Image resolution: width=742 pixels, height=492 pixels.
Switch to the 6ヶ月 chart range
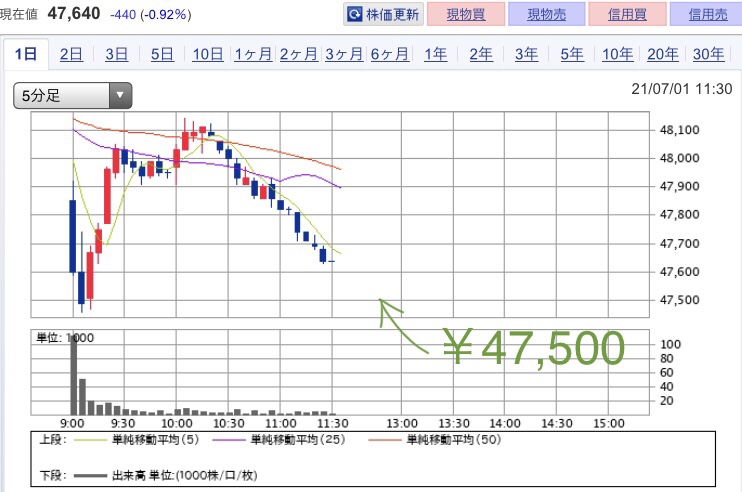tap(389, 54)
